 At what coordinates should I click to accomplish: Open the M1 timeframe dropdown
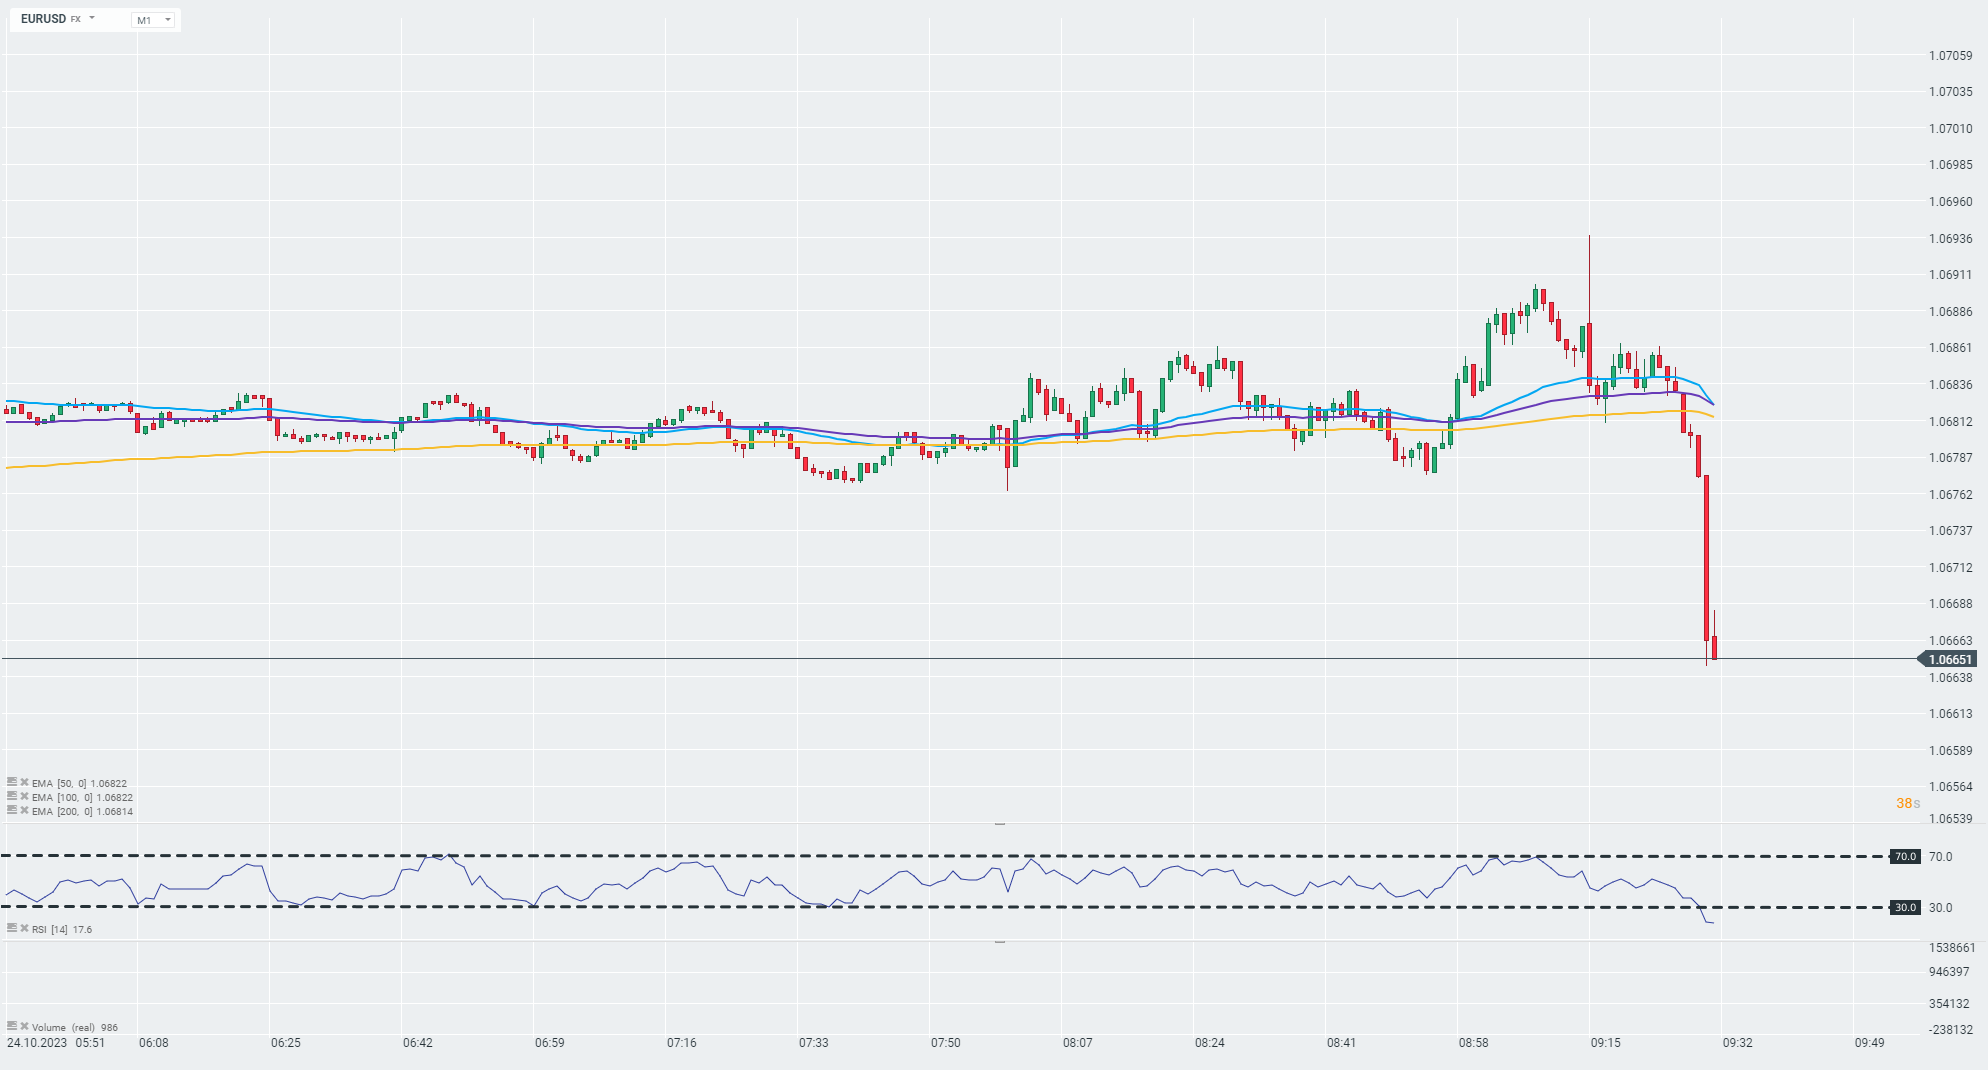[153, 20]
